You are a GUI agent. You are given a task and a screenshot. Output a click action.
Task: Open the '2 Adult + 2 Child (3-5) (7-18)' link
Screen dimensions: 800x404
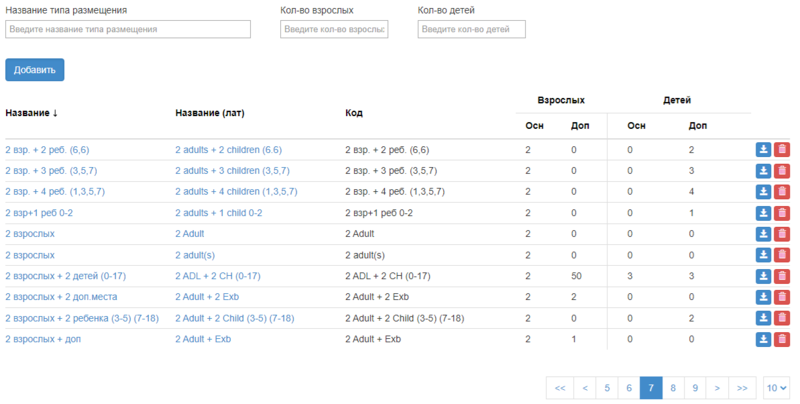click(x=234, y=318)
